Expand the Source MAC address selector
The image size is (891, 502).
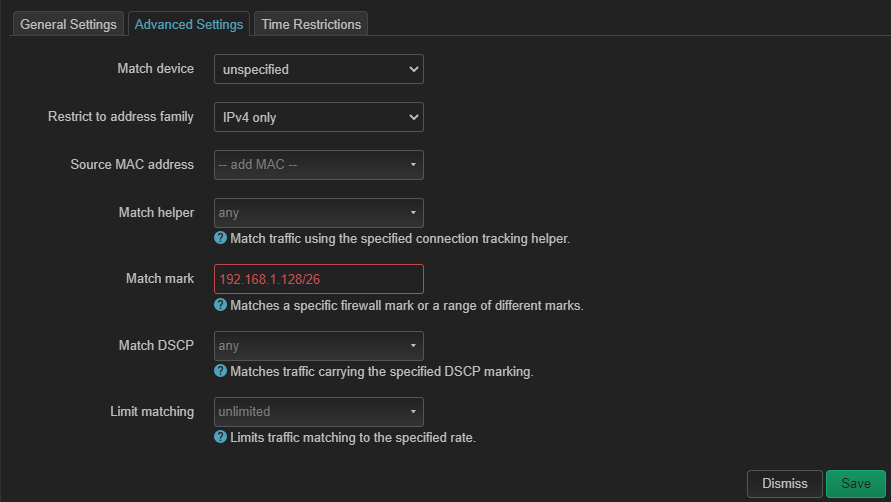[x=319, y=165]
